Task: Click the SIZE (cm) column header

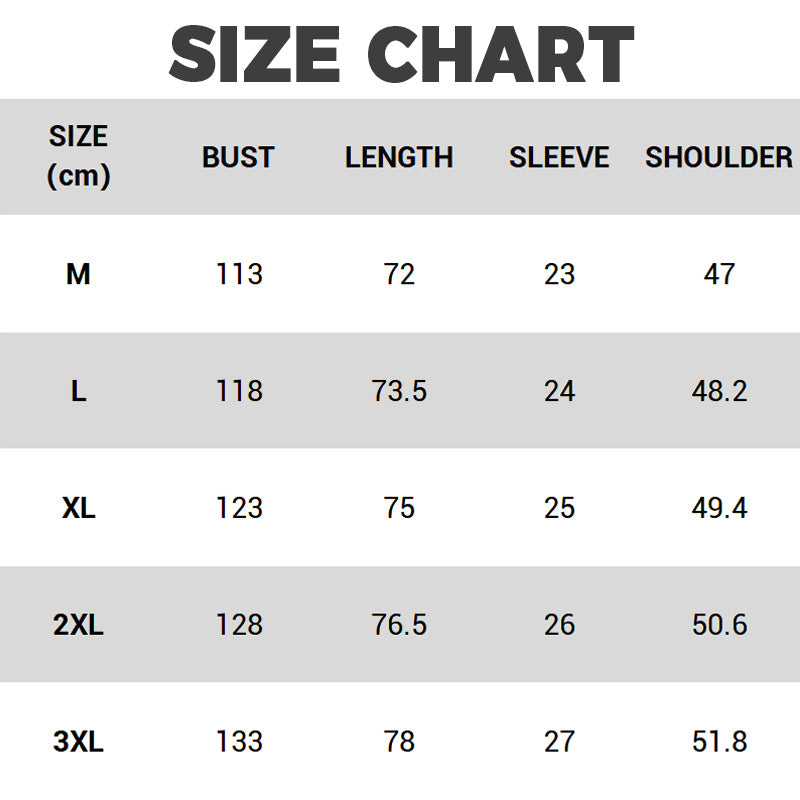Action: [x=78, y=156]
